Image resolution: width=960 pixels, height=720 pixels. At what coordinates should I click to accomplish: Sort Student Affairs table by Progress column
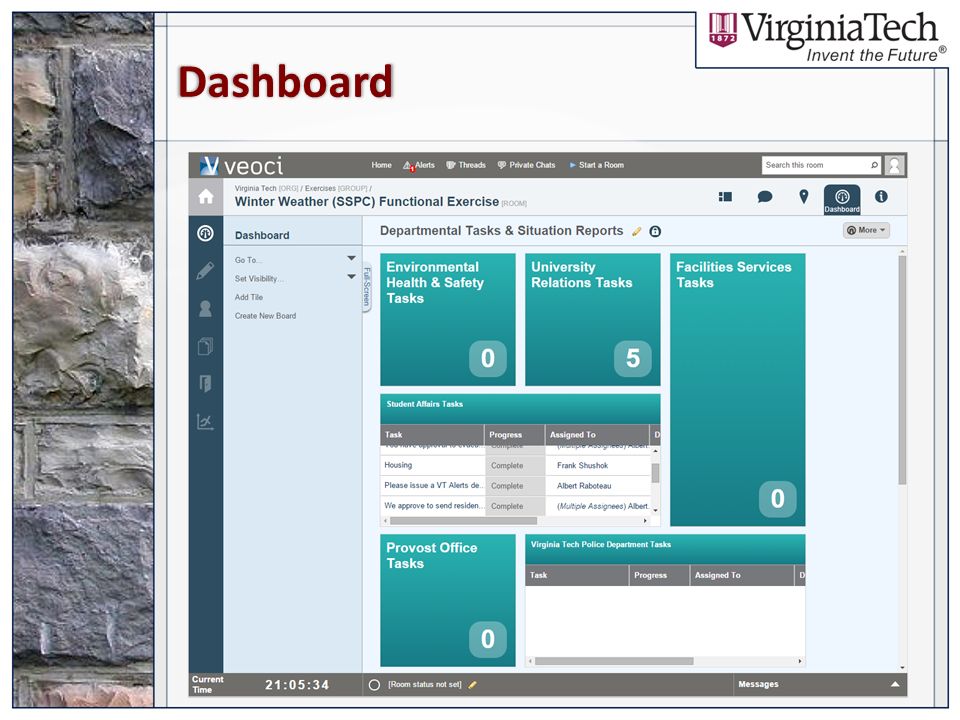[x=514, y=435]
